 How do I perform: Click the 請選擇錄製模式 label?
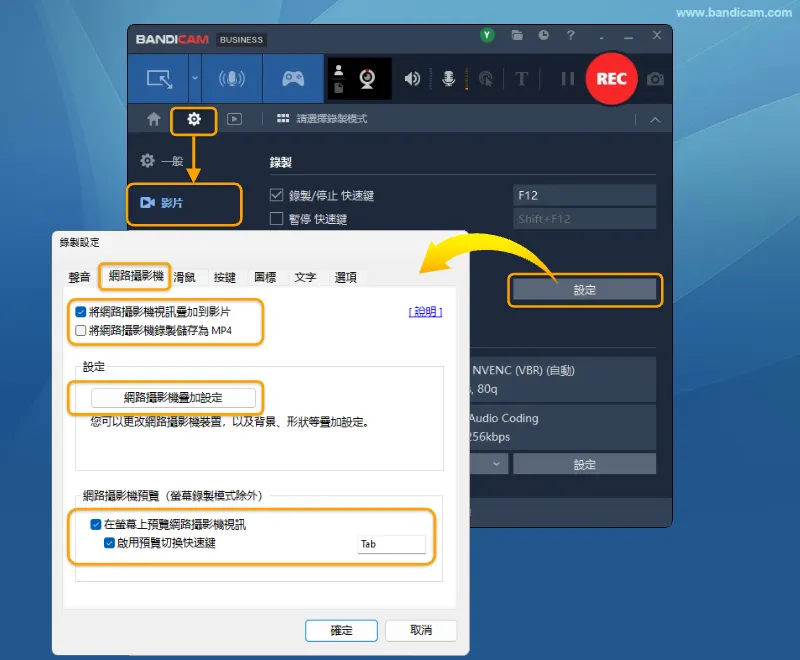(332, 119)
